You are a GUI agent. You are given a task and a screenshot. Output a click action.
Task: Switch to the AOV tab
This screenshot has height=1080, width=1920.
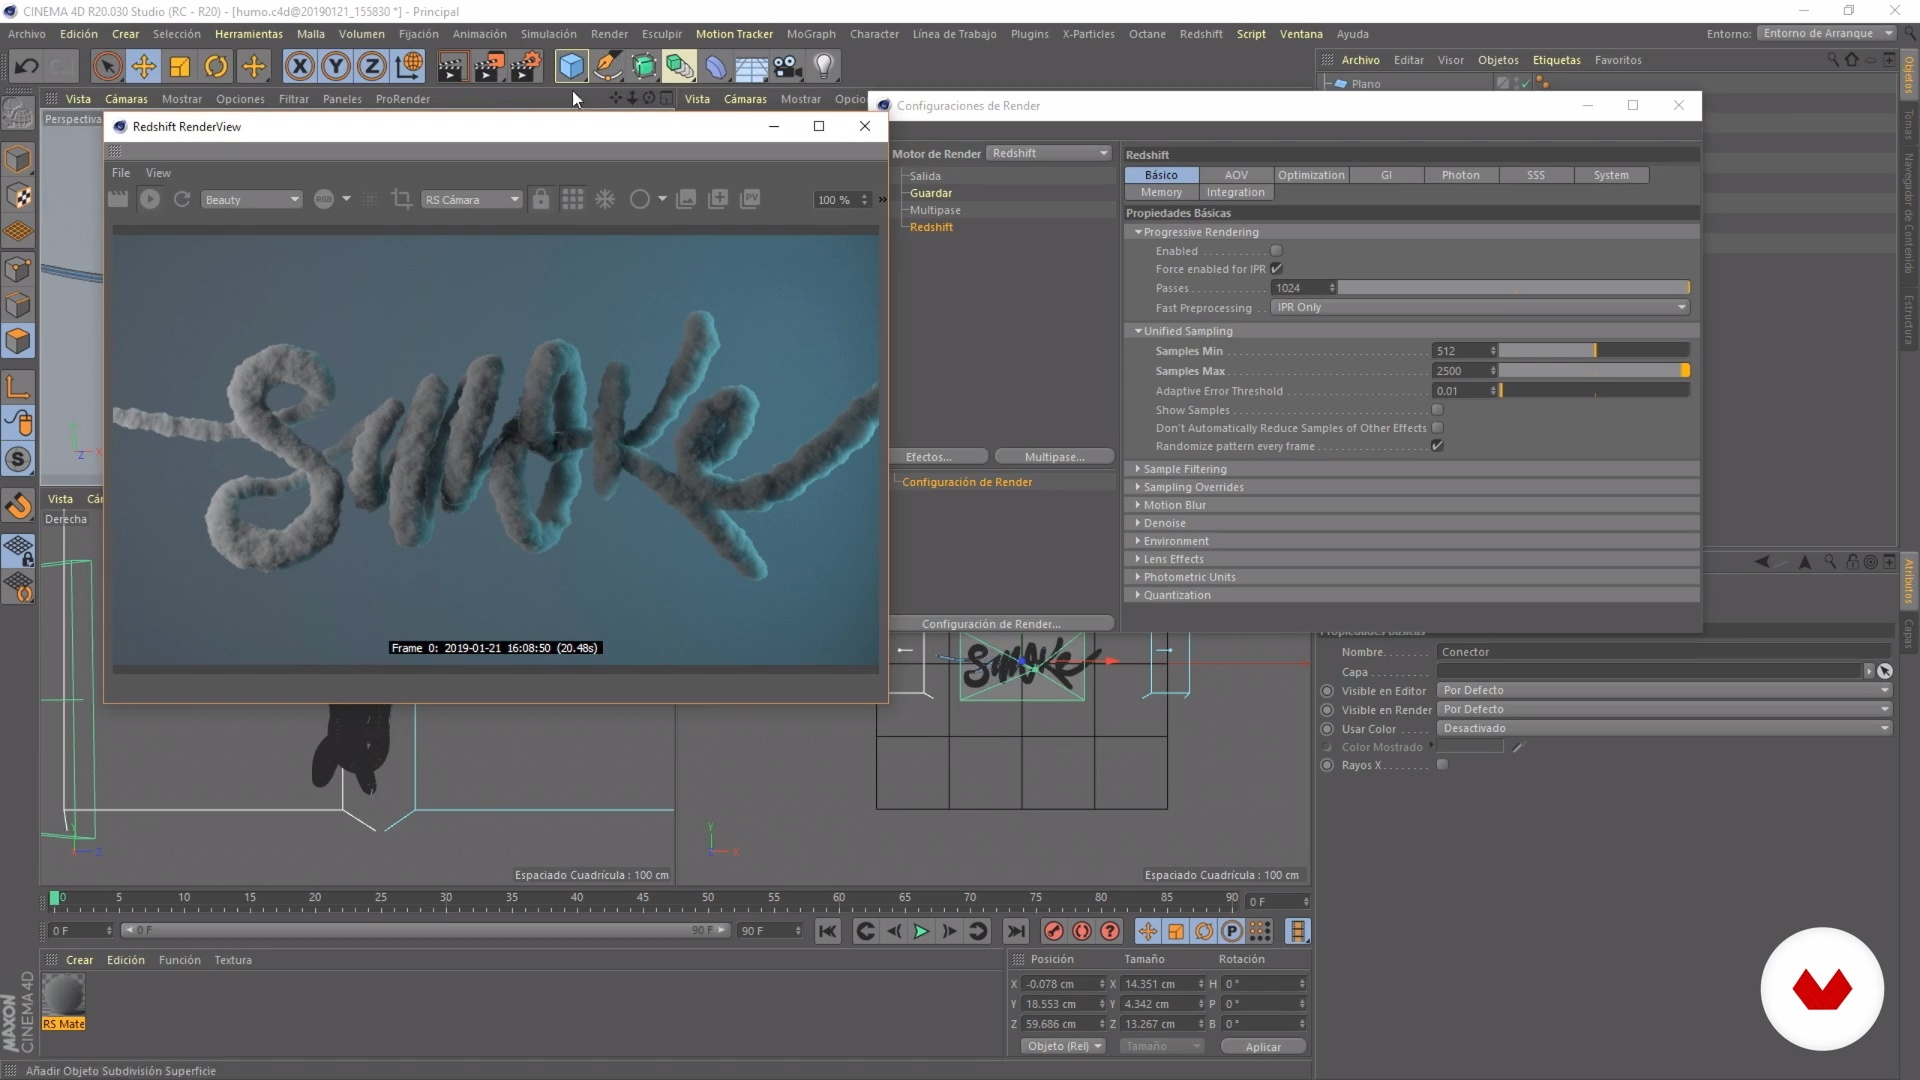click(1236, 175)
